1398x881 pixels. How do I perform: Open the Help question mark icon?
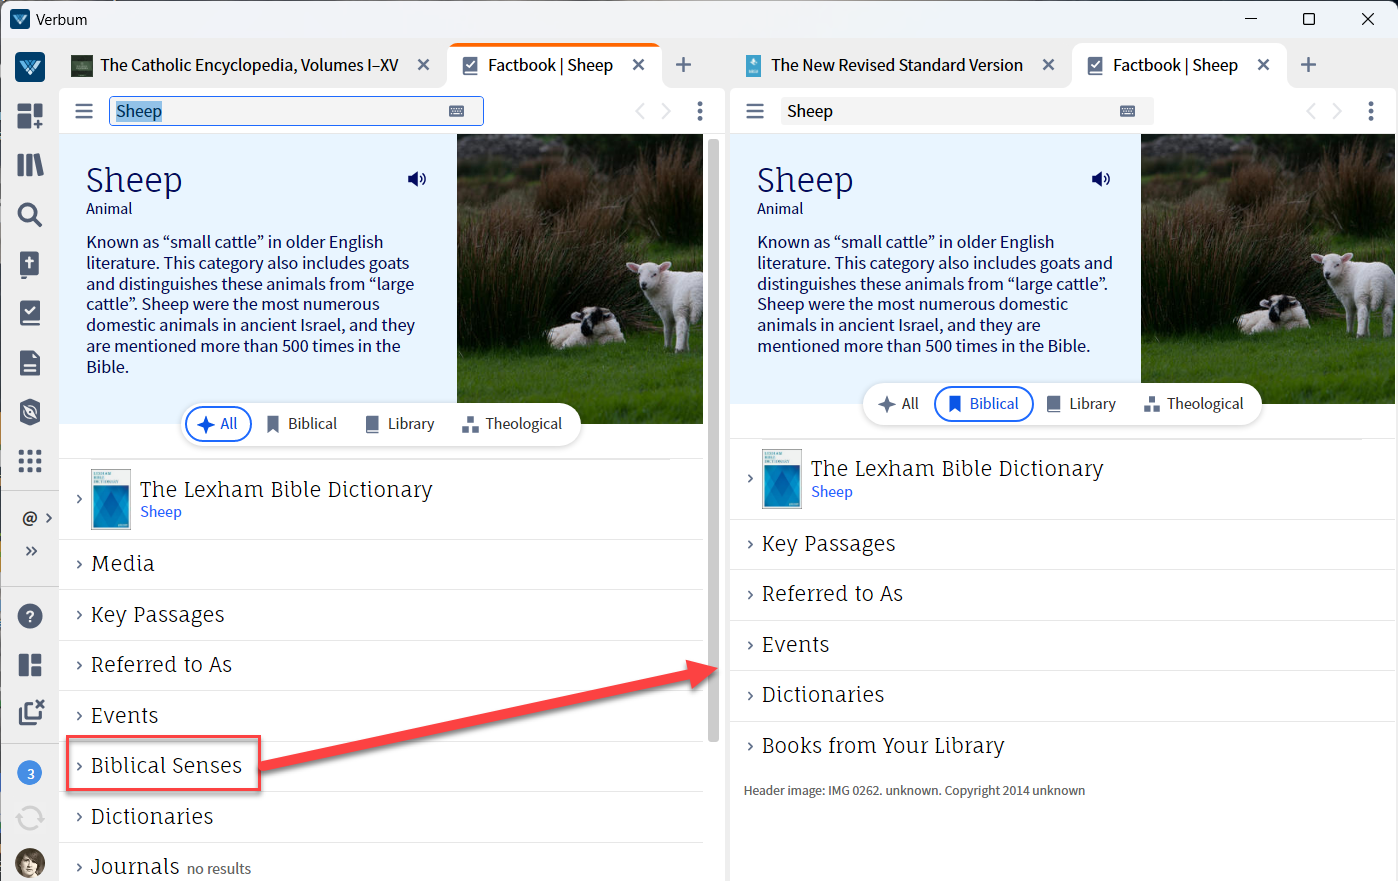click(30, 616)
